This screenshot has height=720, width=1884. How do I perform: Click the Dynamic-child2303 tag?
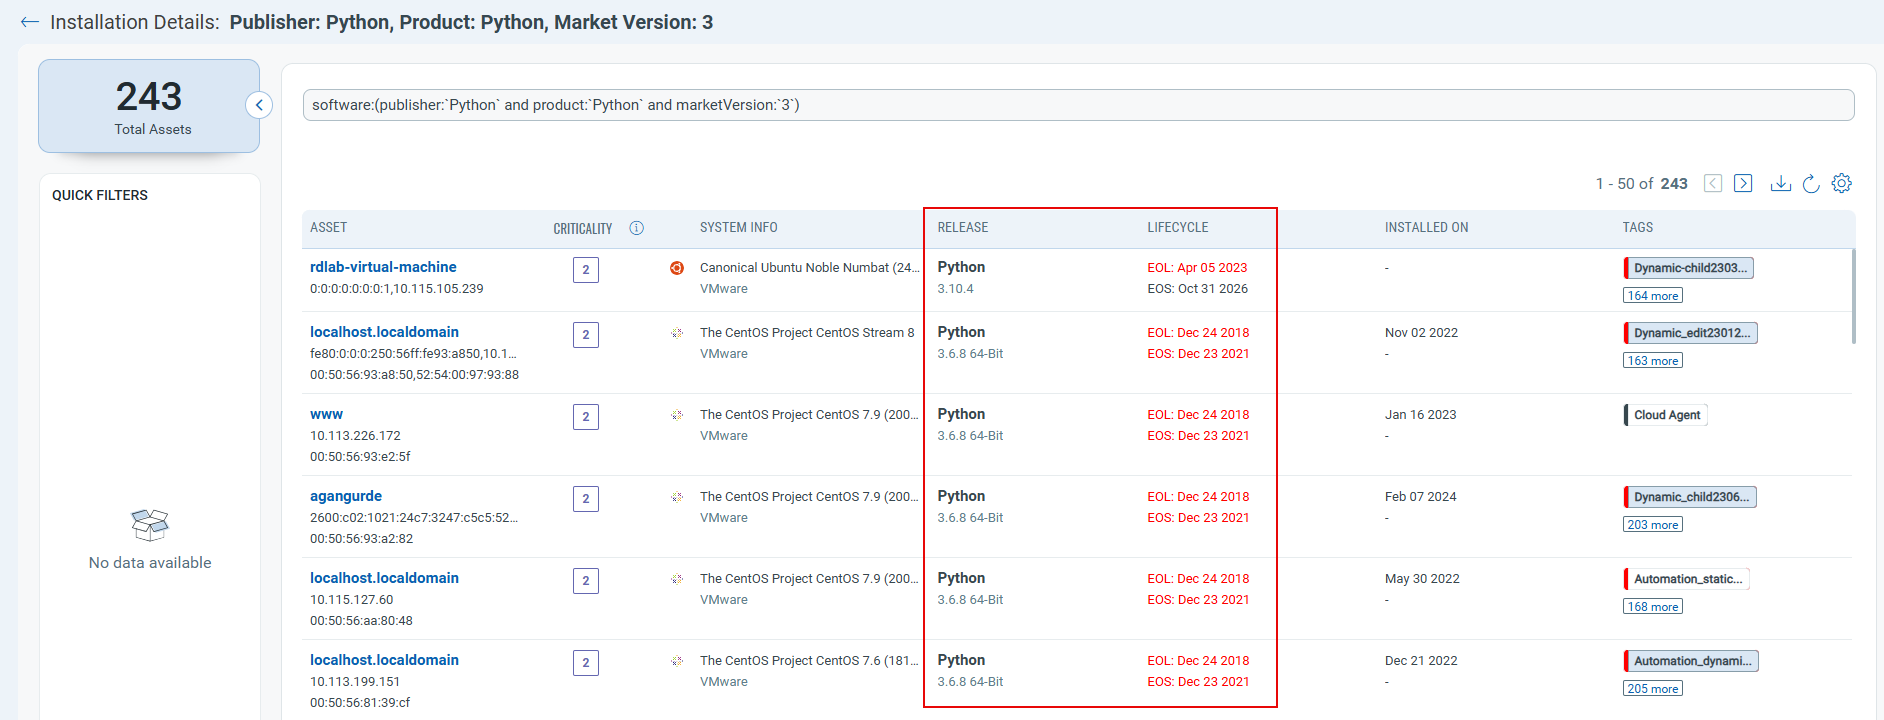(1689, 268)
